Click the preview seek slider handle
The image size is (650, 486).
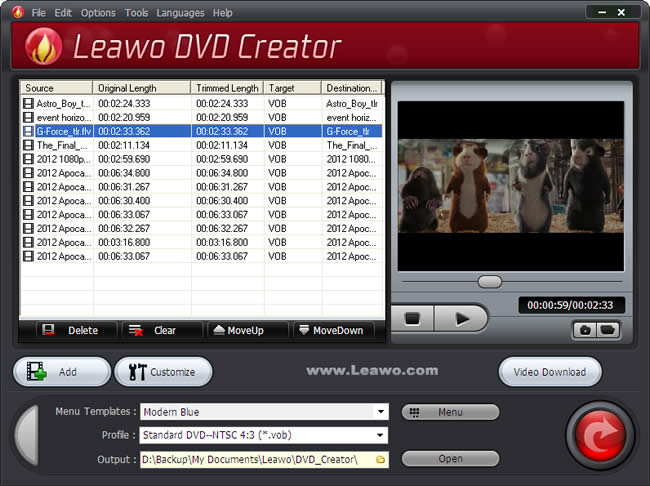[490, 282]
